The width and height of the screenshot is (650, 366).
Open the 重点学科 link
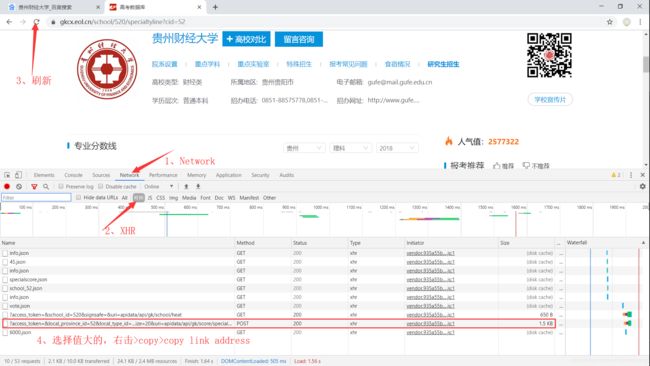coord(207,64)
